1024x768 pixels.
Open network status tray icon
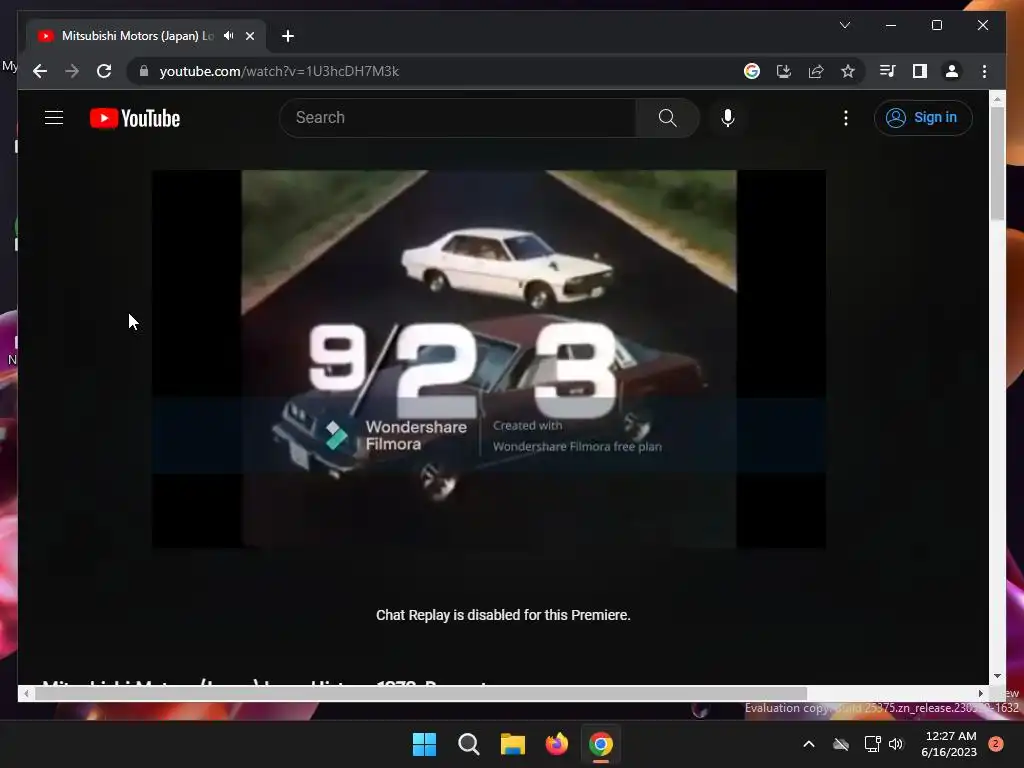click(872, 744)
